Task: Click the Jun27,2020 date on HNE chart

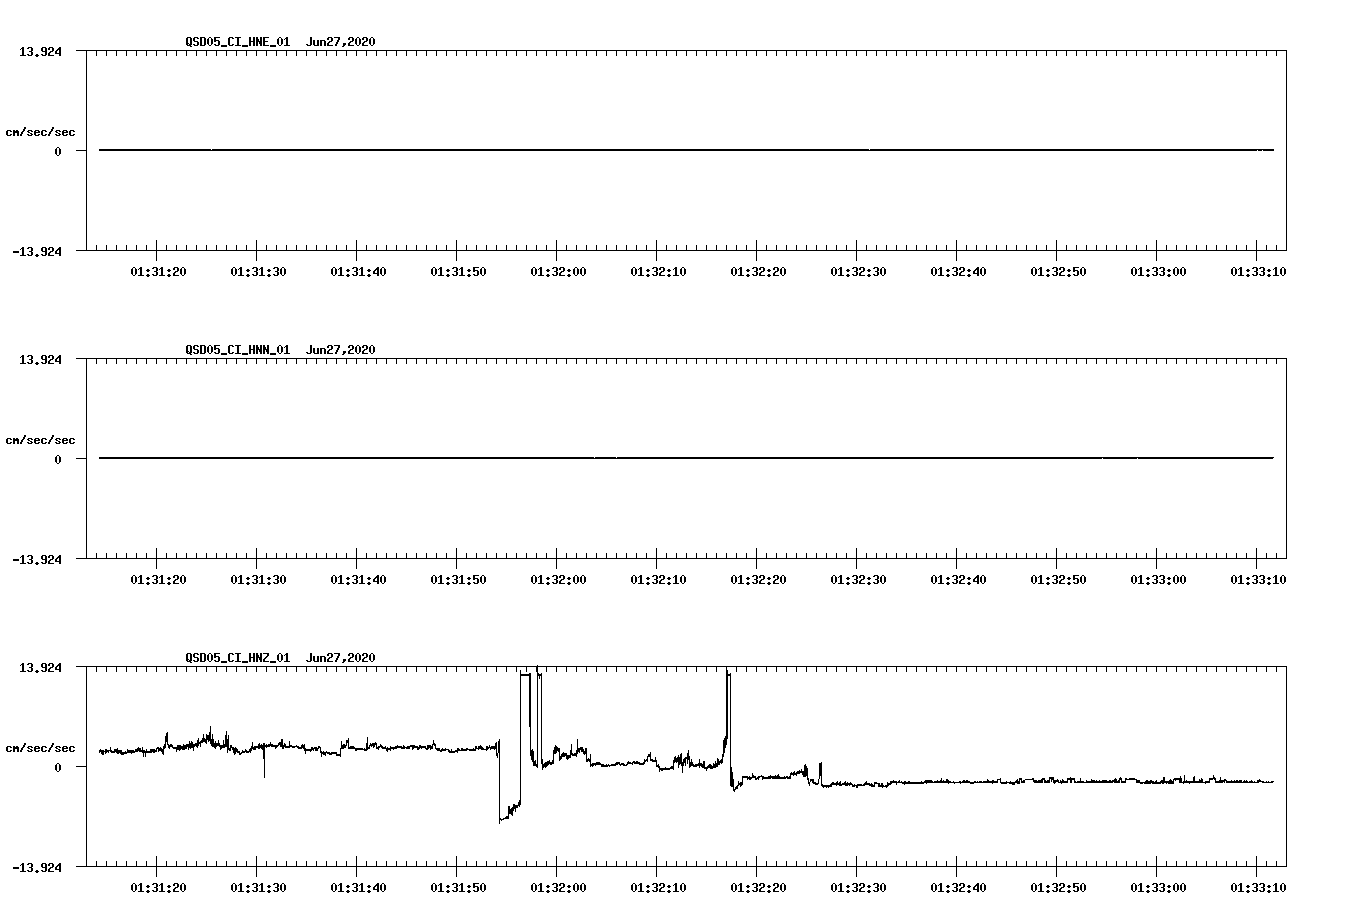Action: [341, 42]
